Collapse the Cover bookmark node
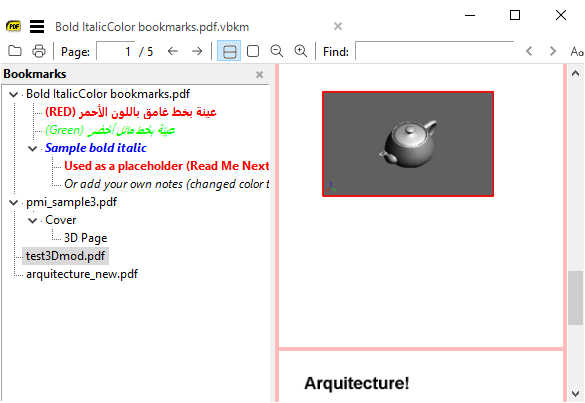Image resolution: width=585 pixels, height=403 pixels. pyautogui.click(x=32, y=221)
